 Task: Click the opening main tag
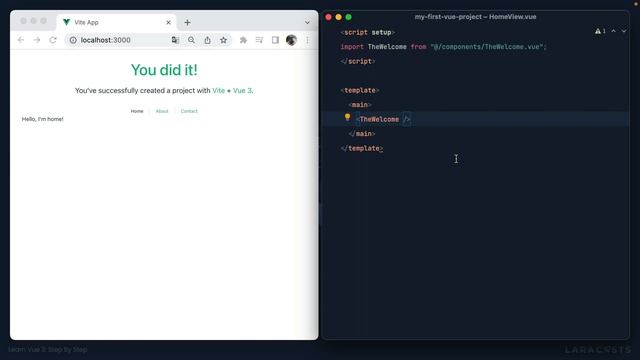(x=360, y=104)
